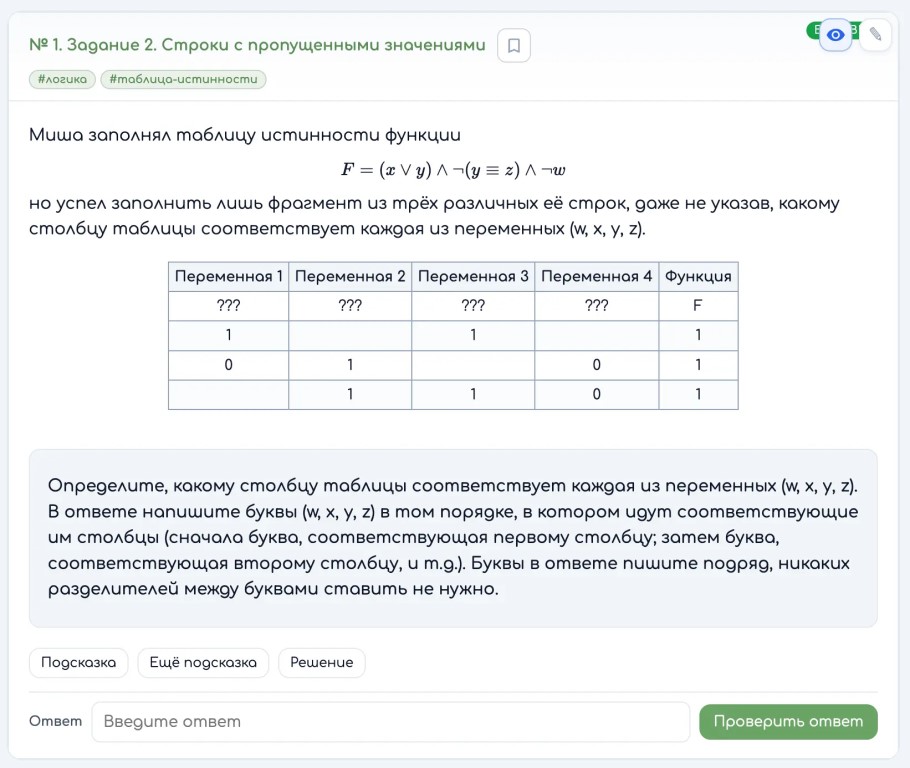
Task: Show Ещё подсказка hint
Action: [203, 662]
